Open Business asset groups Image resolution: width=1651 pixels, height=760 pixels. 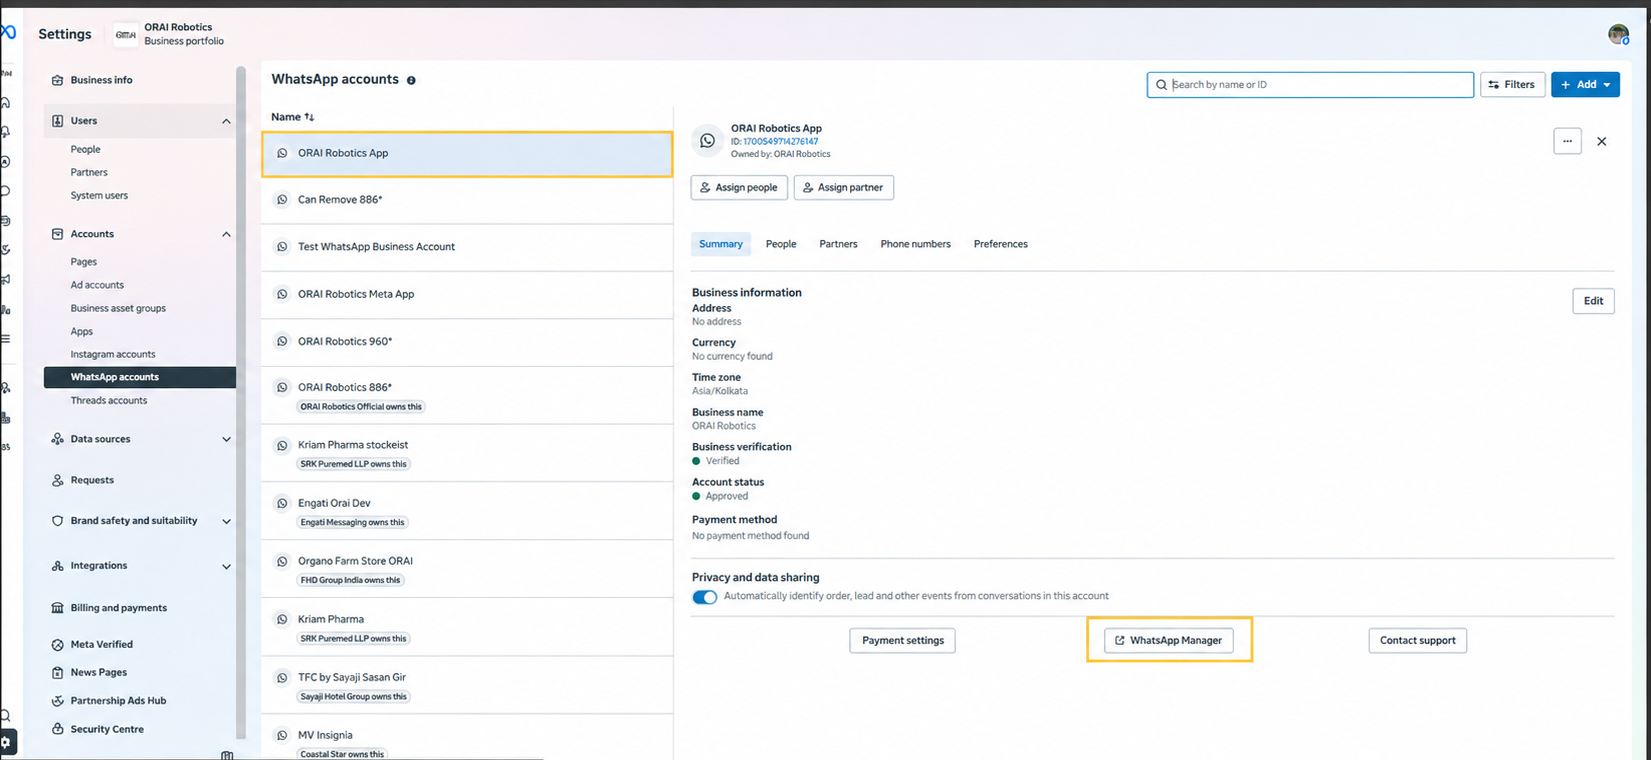click(x=118, y=308)
